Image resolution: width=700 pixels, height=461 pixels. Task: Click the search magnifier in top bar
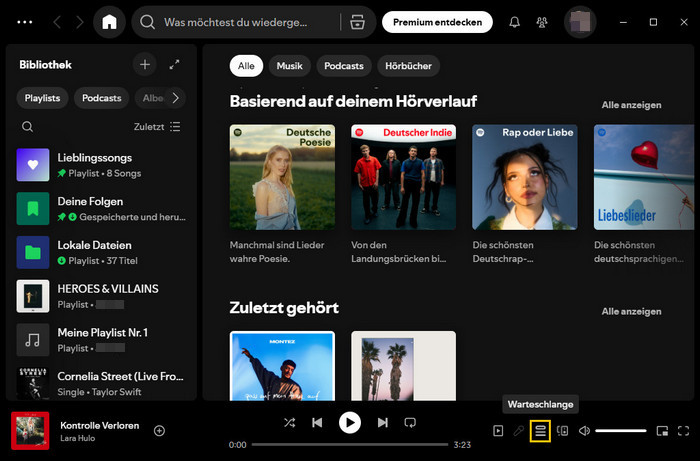tap(147, 22)
